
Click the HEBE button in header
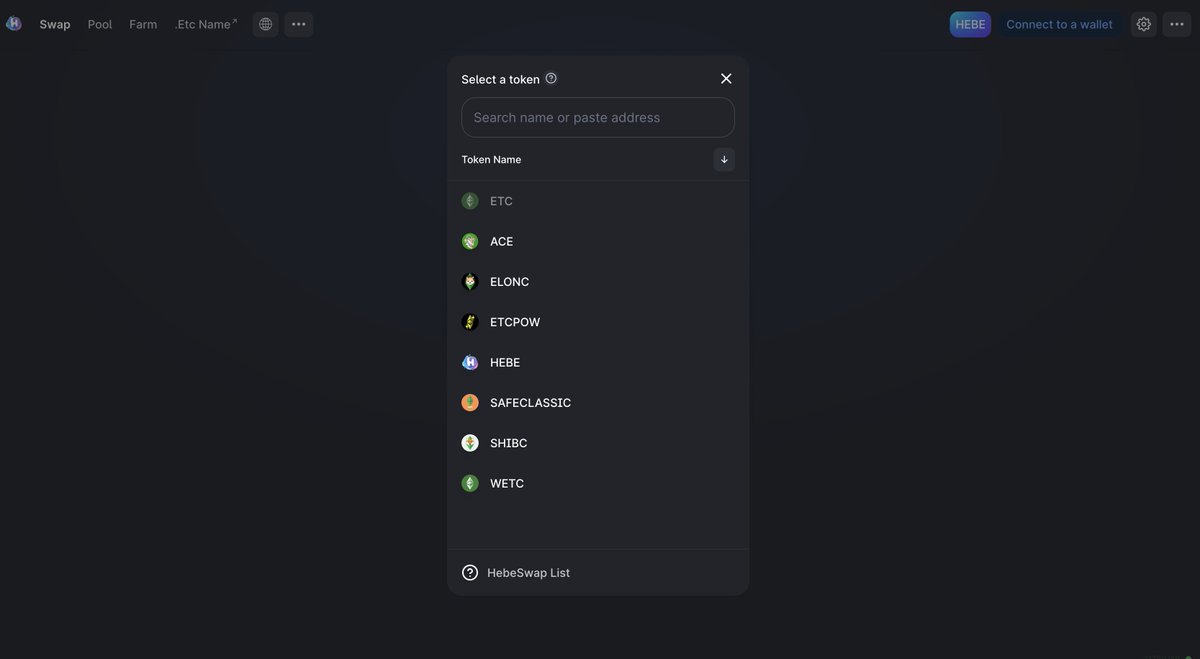(970, 24)
